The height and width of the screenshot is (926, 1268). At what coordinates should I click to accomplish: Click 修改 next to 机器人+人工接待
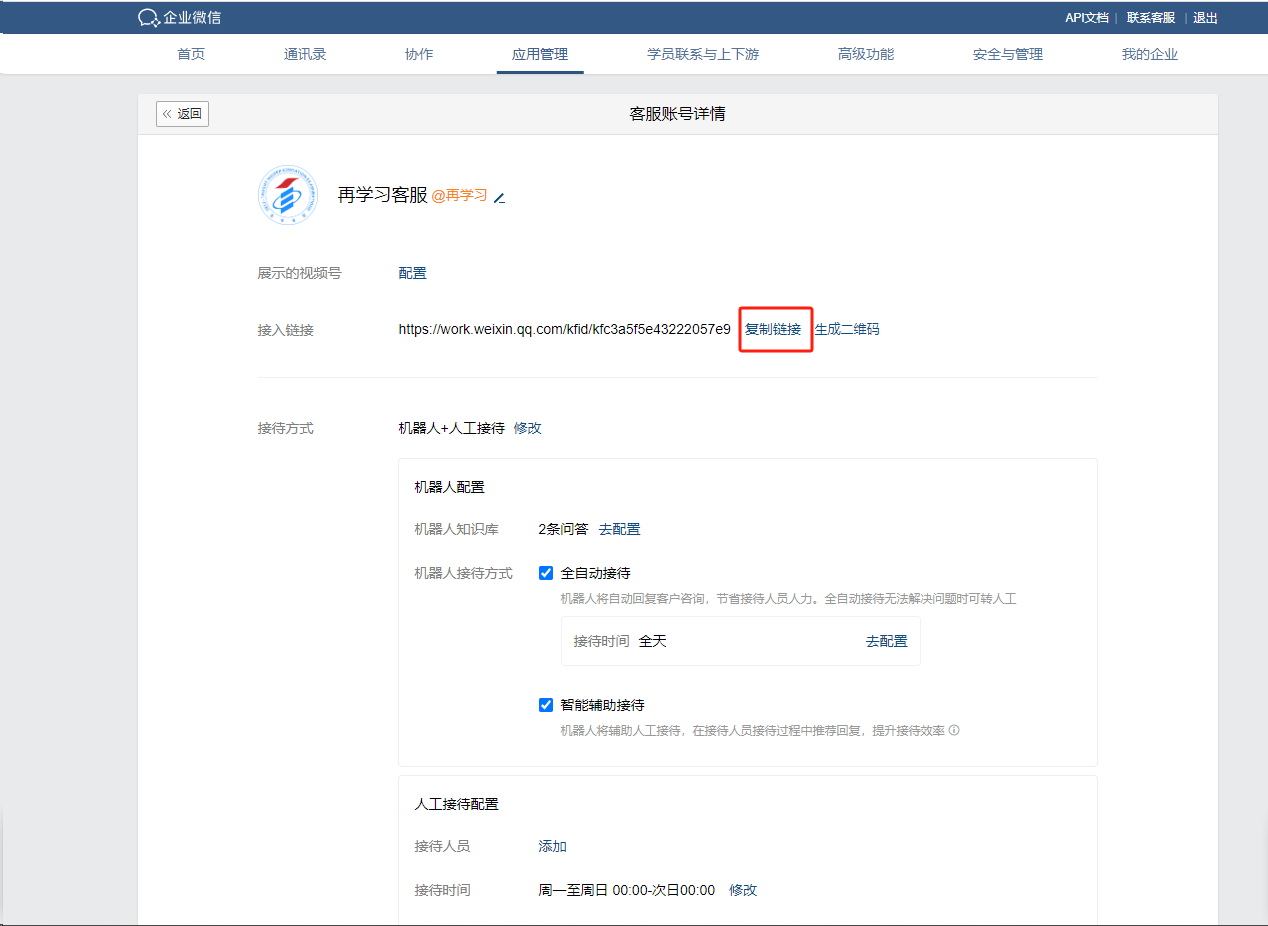click(x=528, y=428)
